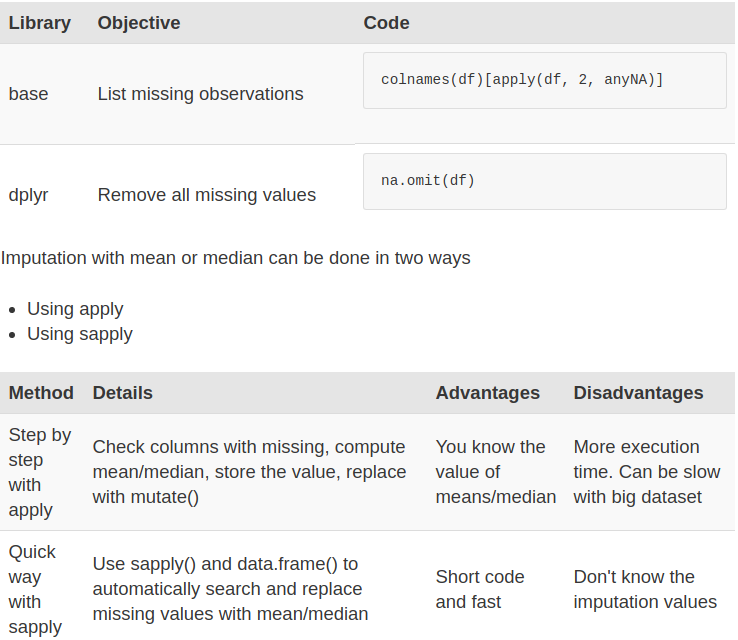Click Short code and fast cell
738x640 pixels.
click(x=480, y=590)
